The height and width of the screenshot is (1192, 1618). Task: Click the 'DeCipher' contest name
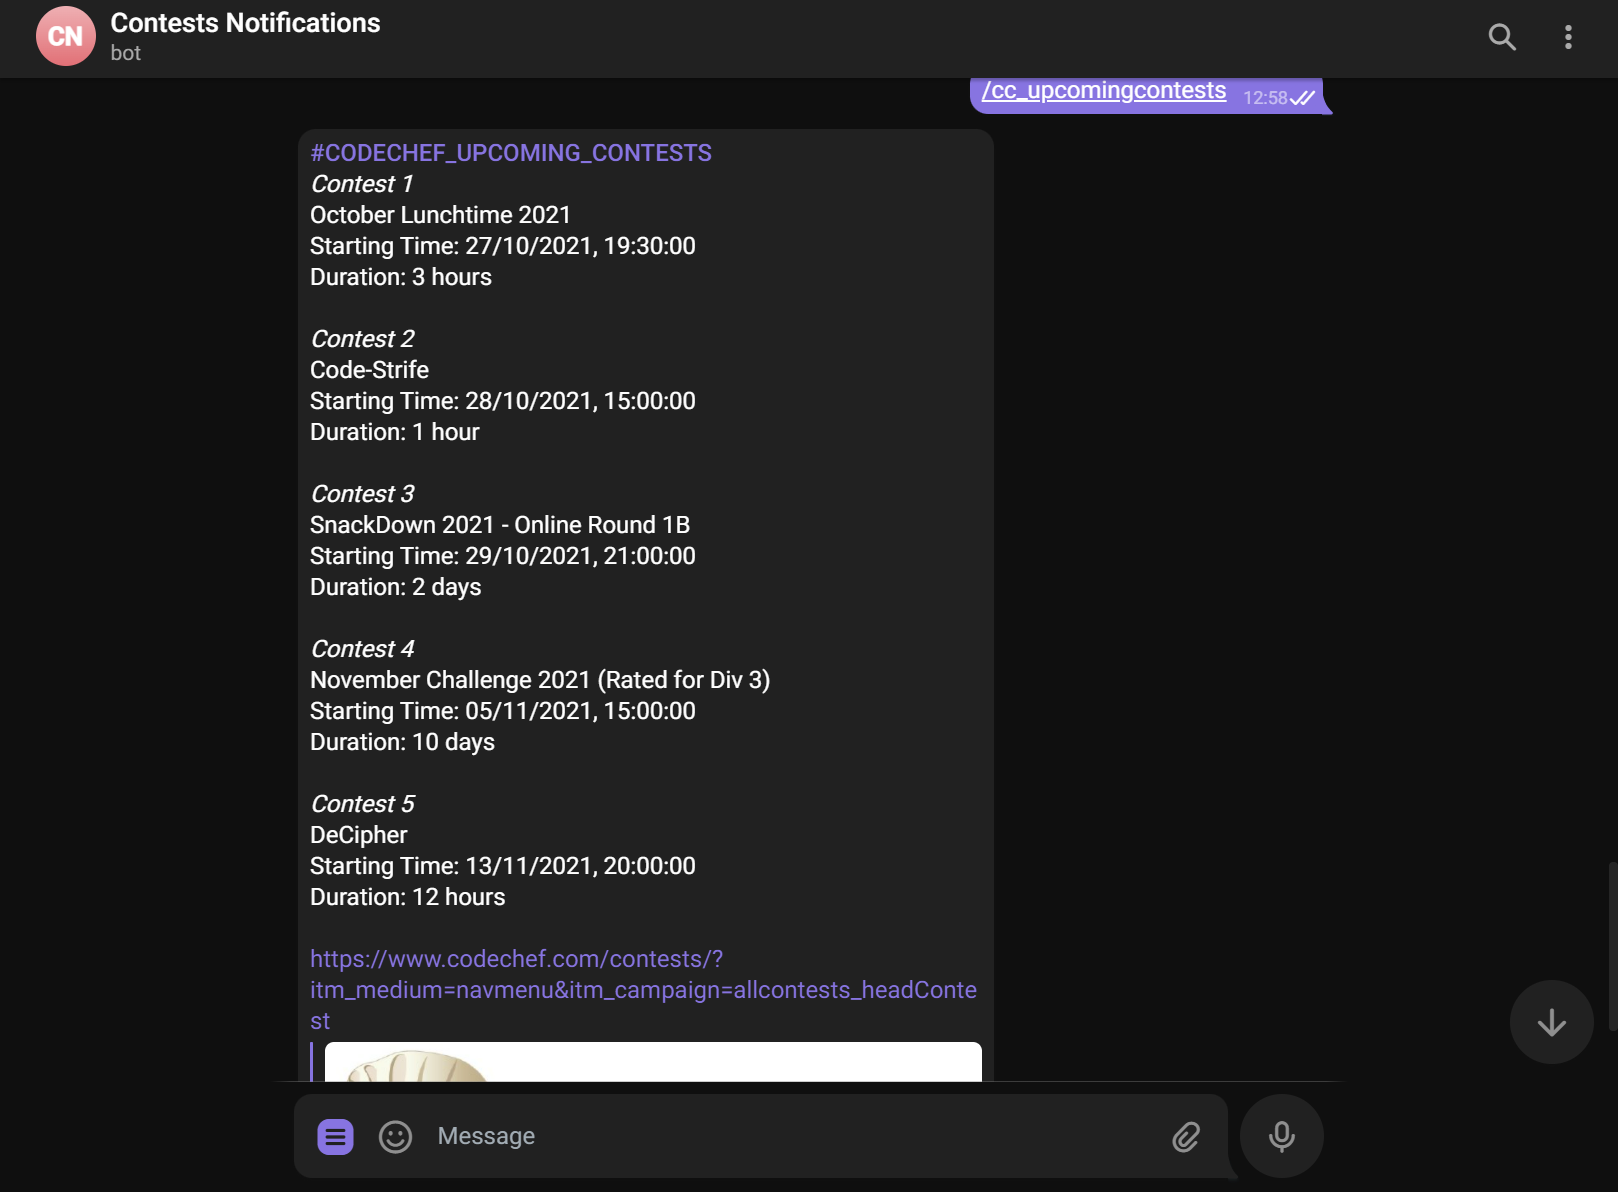coord(358,835)
